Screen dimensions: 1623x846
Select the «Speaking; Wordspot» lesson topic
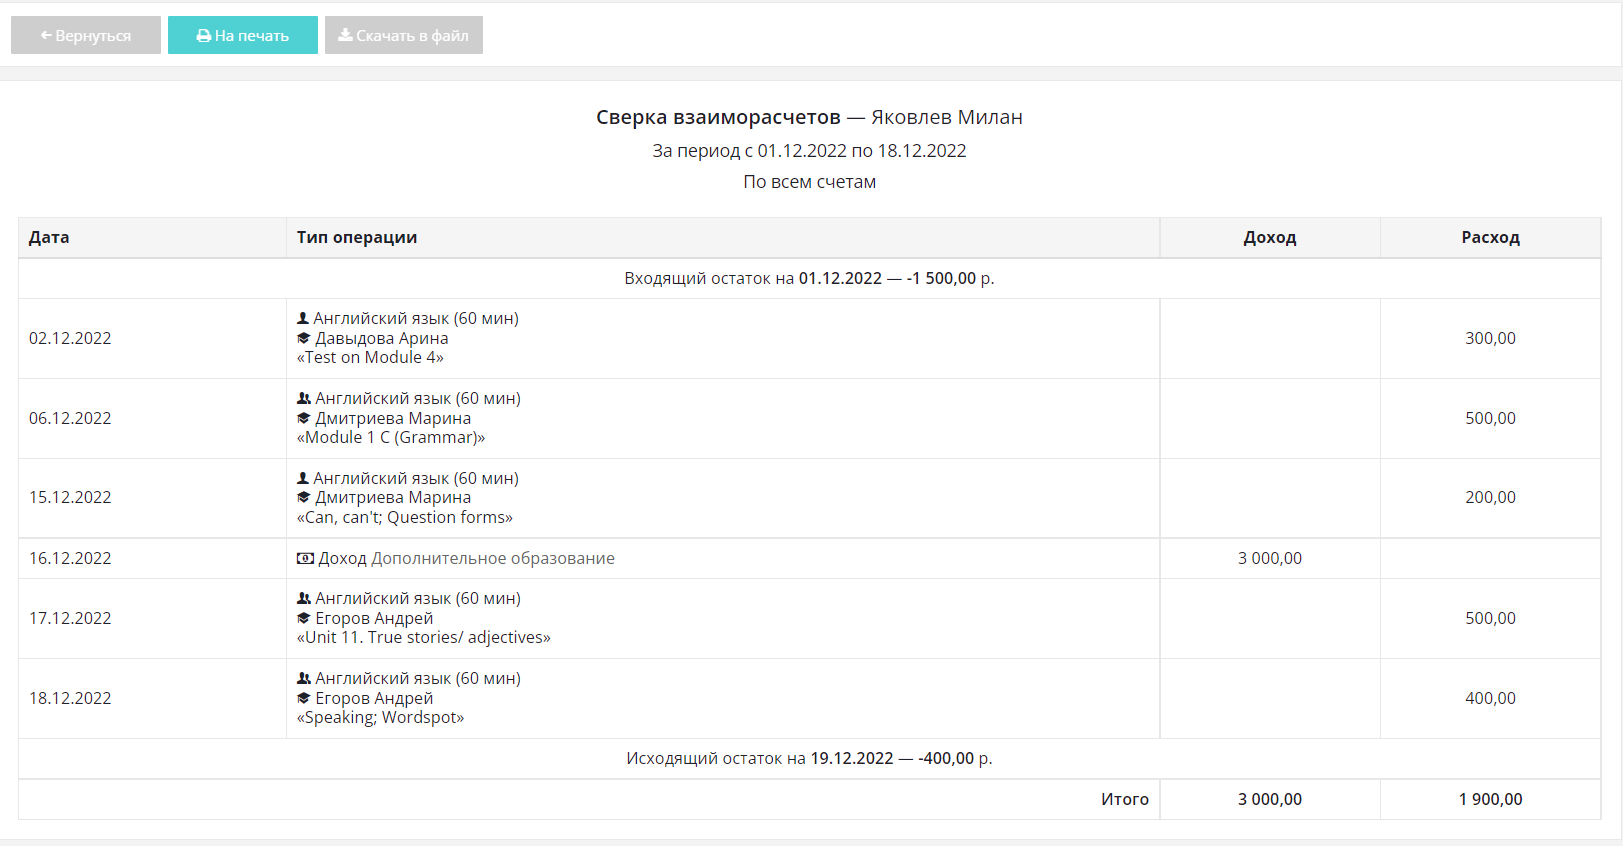pos(380,717)
